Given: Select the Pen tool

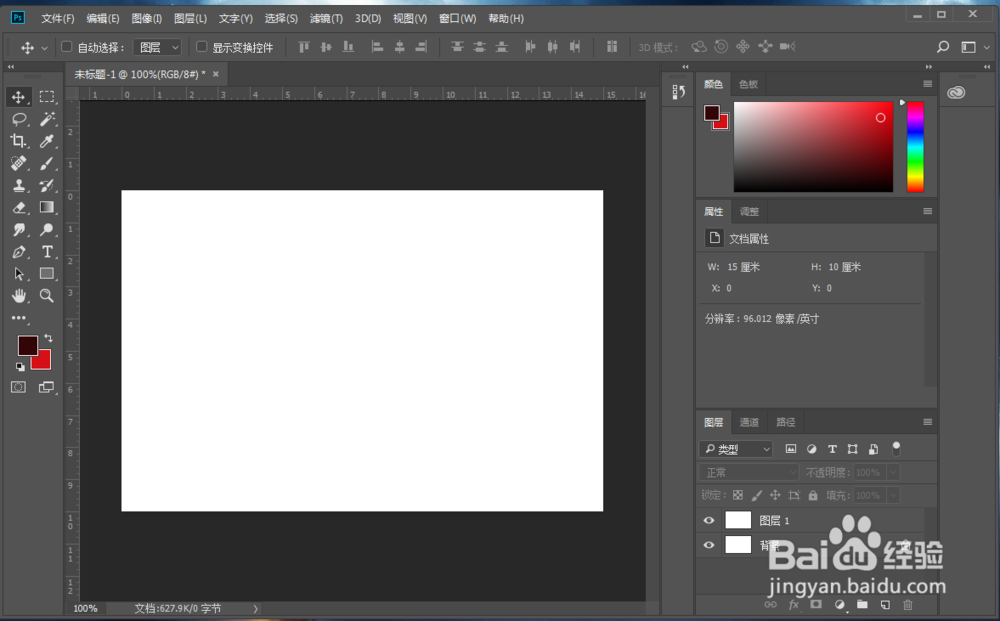Looking at the screenshot, I should [18, 252].
